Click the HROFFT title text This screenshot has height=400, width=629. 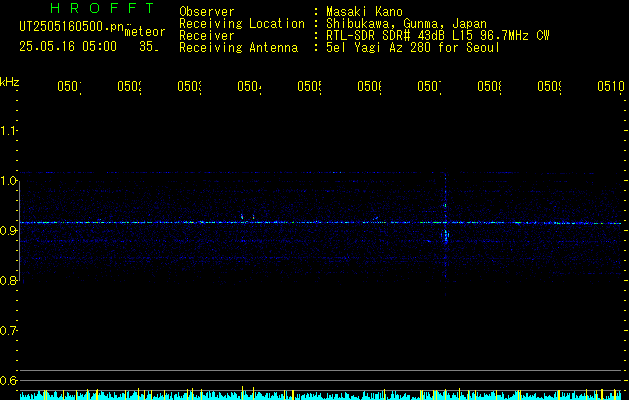[x=103, y=8]
